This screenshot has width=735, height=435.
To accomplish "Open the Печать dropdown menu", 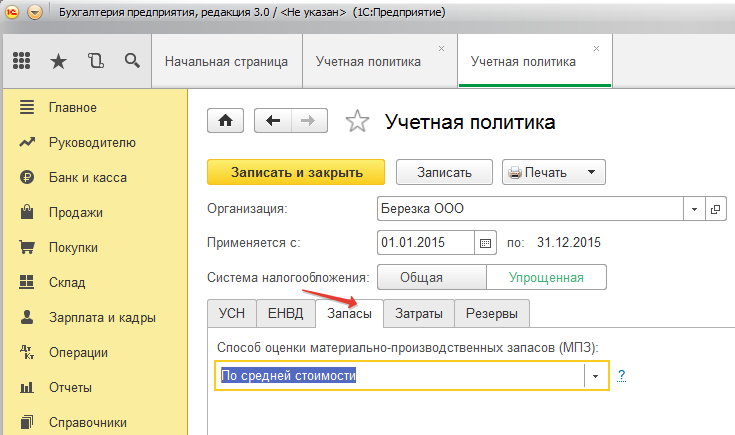I will pyautogui.click(x=591, y=172).
